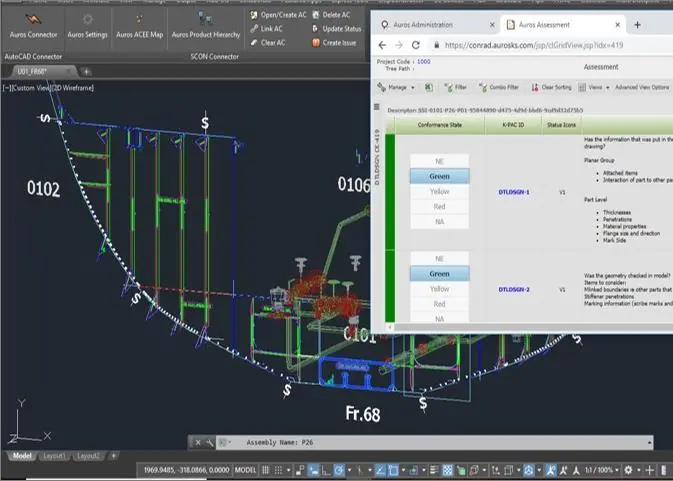Close the Auros Administration browser tab
Viewport: 673px width, 481px height.
pyautogui.click(x=492, y=25)
